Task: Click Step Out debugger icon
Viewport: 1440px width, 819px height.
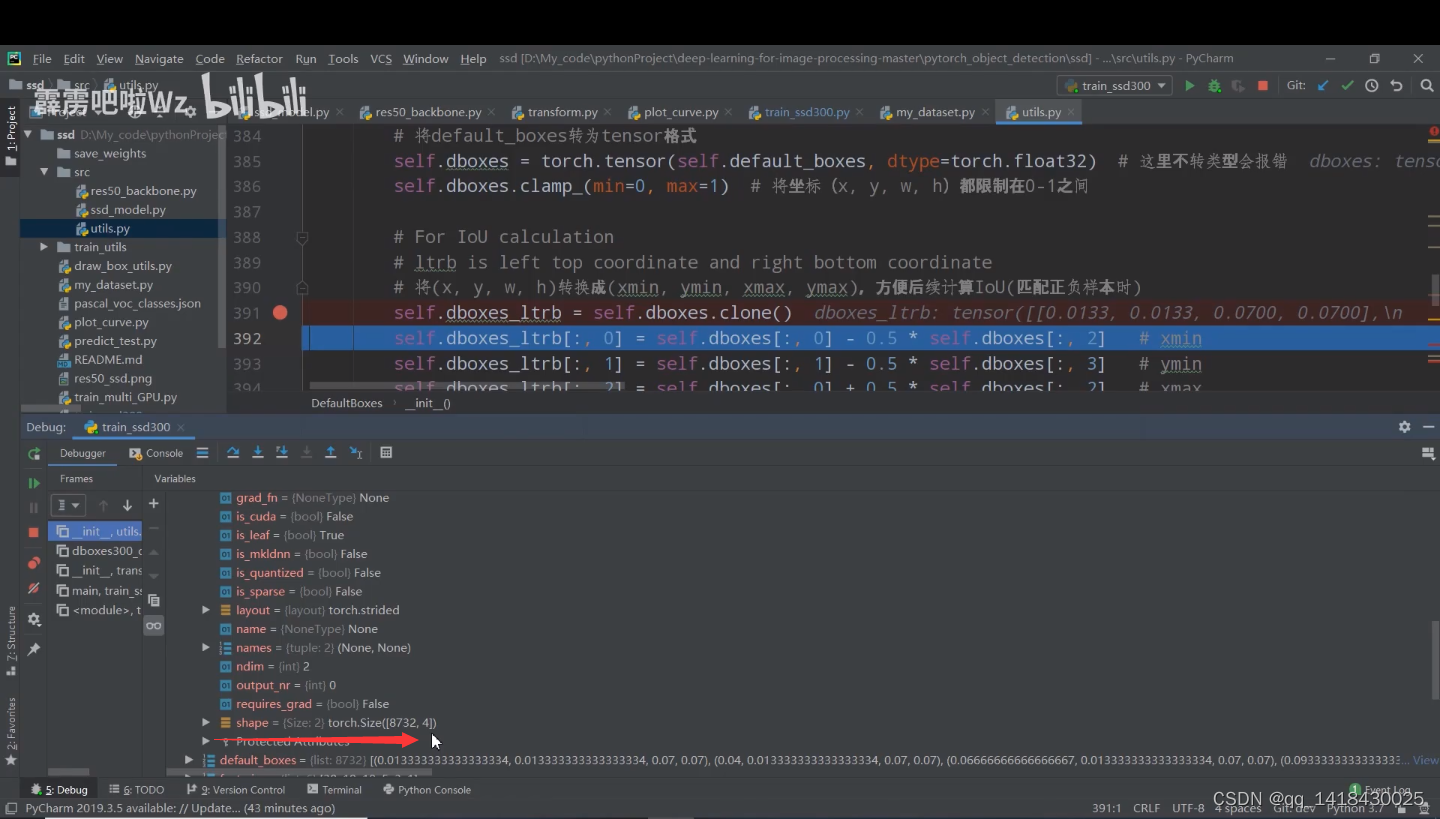Action: [331, 453]
